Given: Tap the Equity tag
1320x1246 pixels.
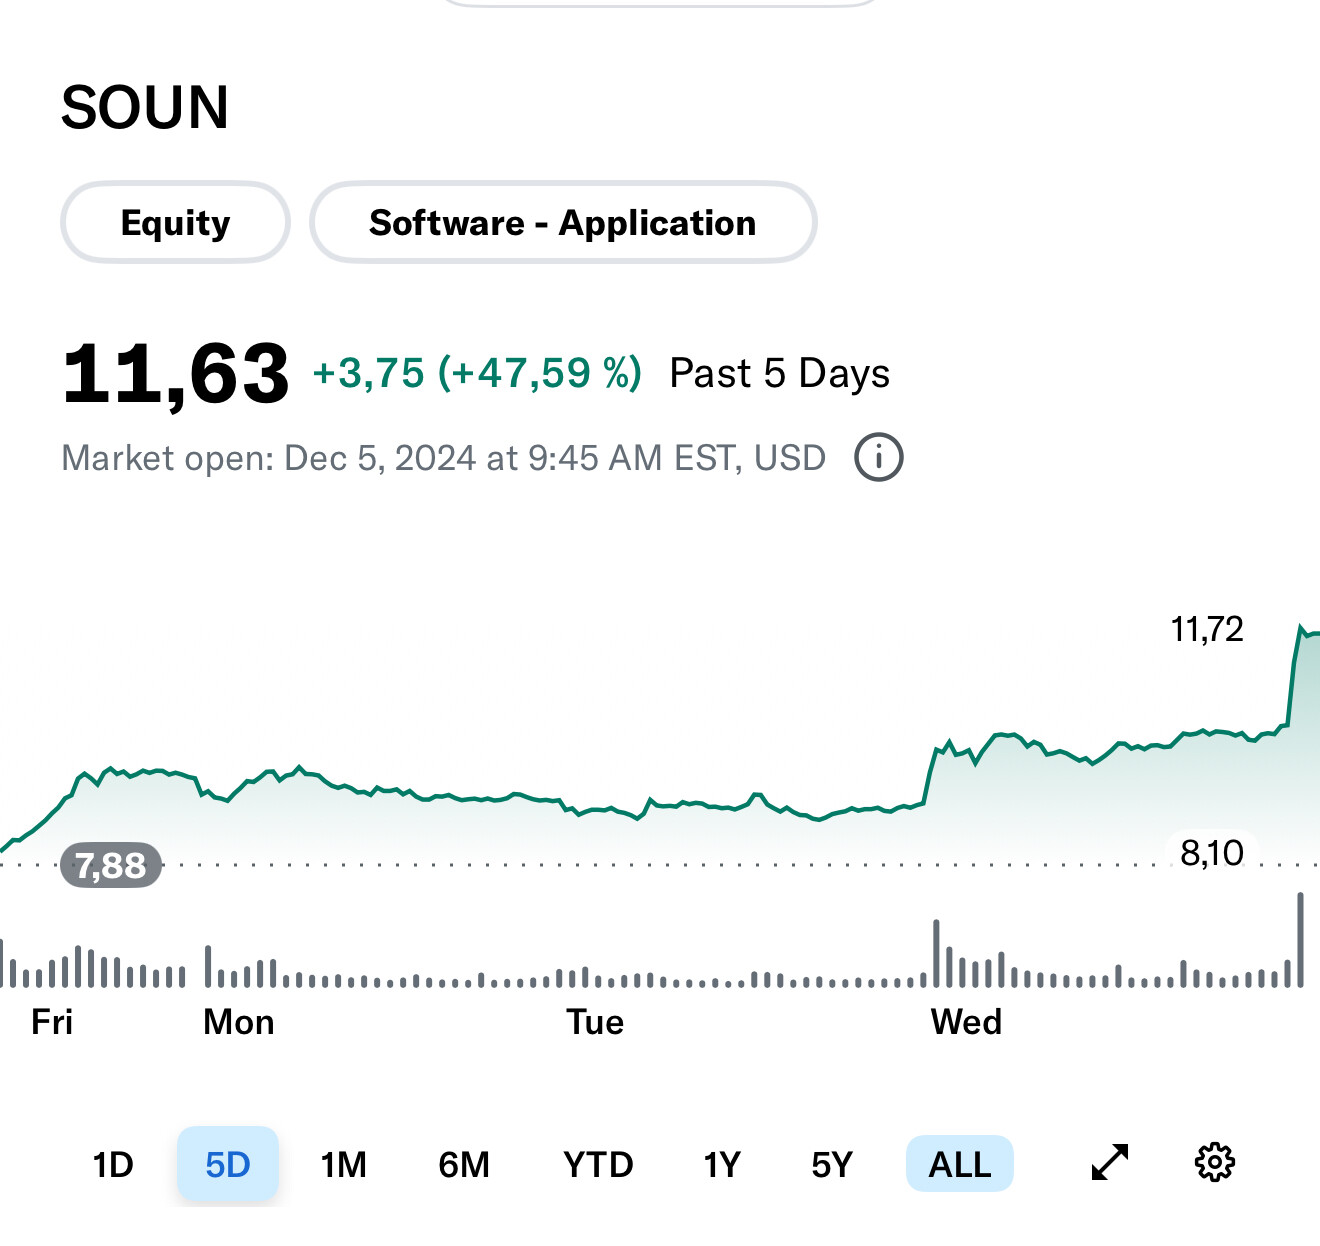Looking at the screenshot, I should [176, 223].
